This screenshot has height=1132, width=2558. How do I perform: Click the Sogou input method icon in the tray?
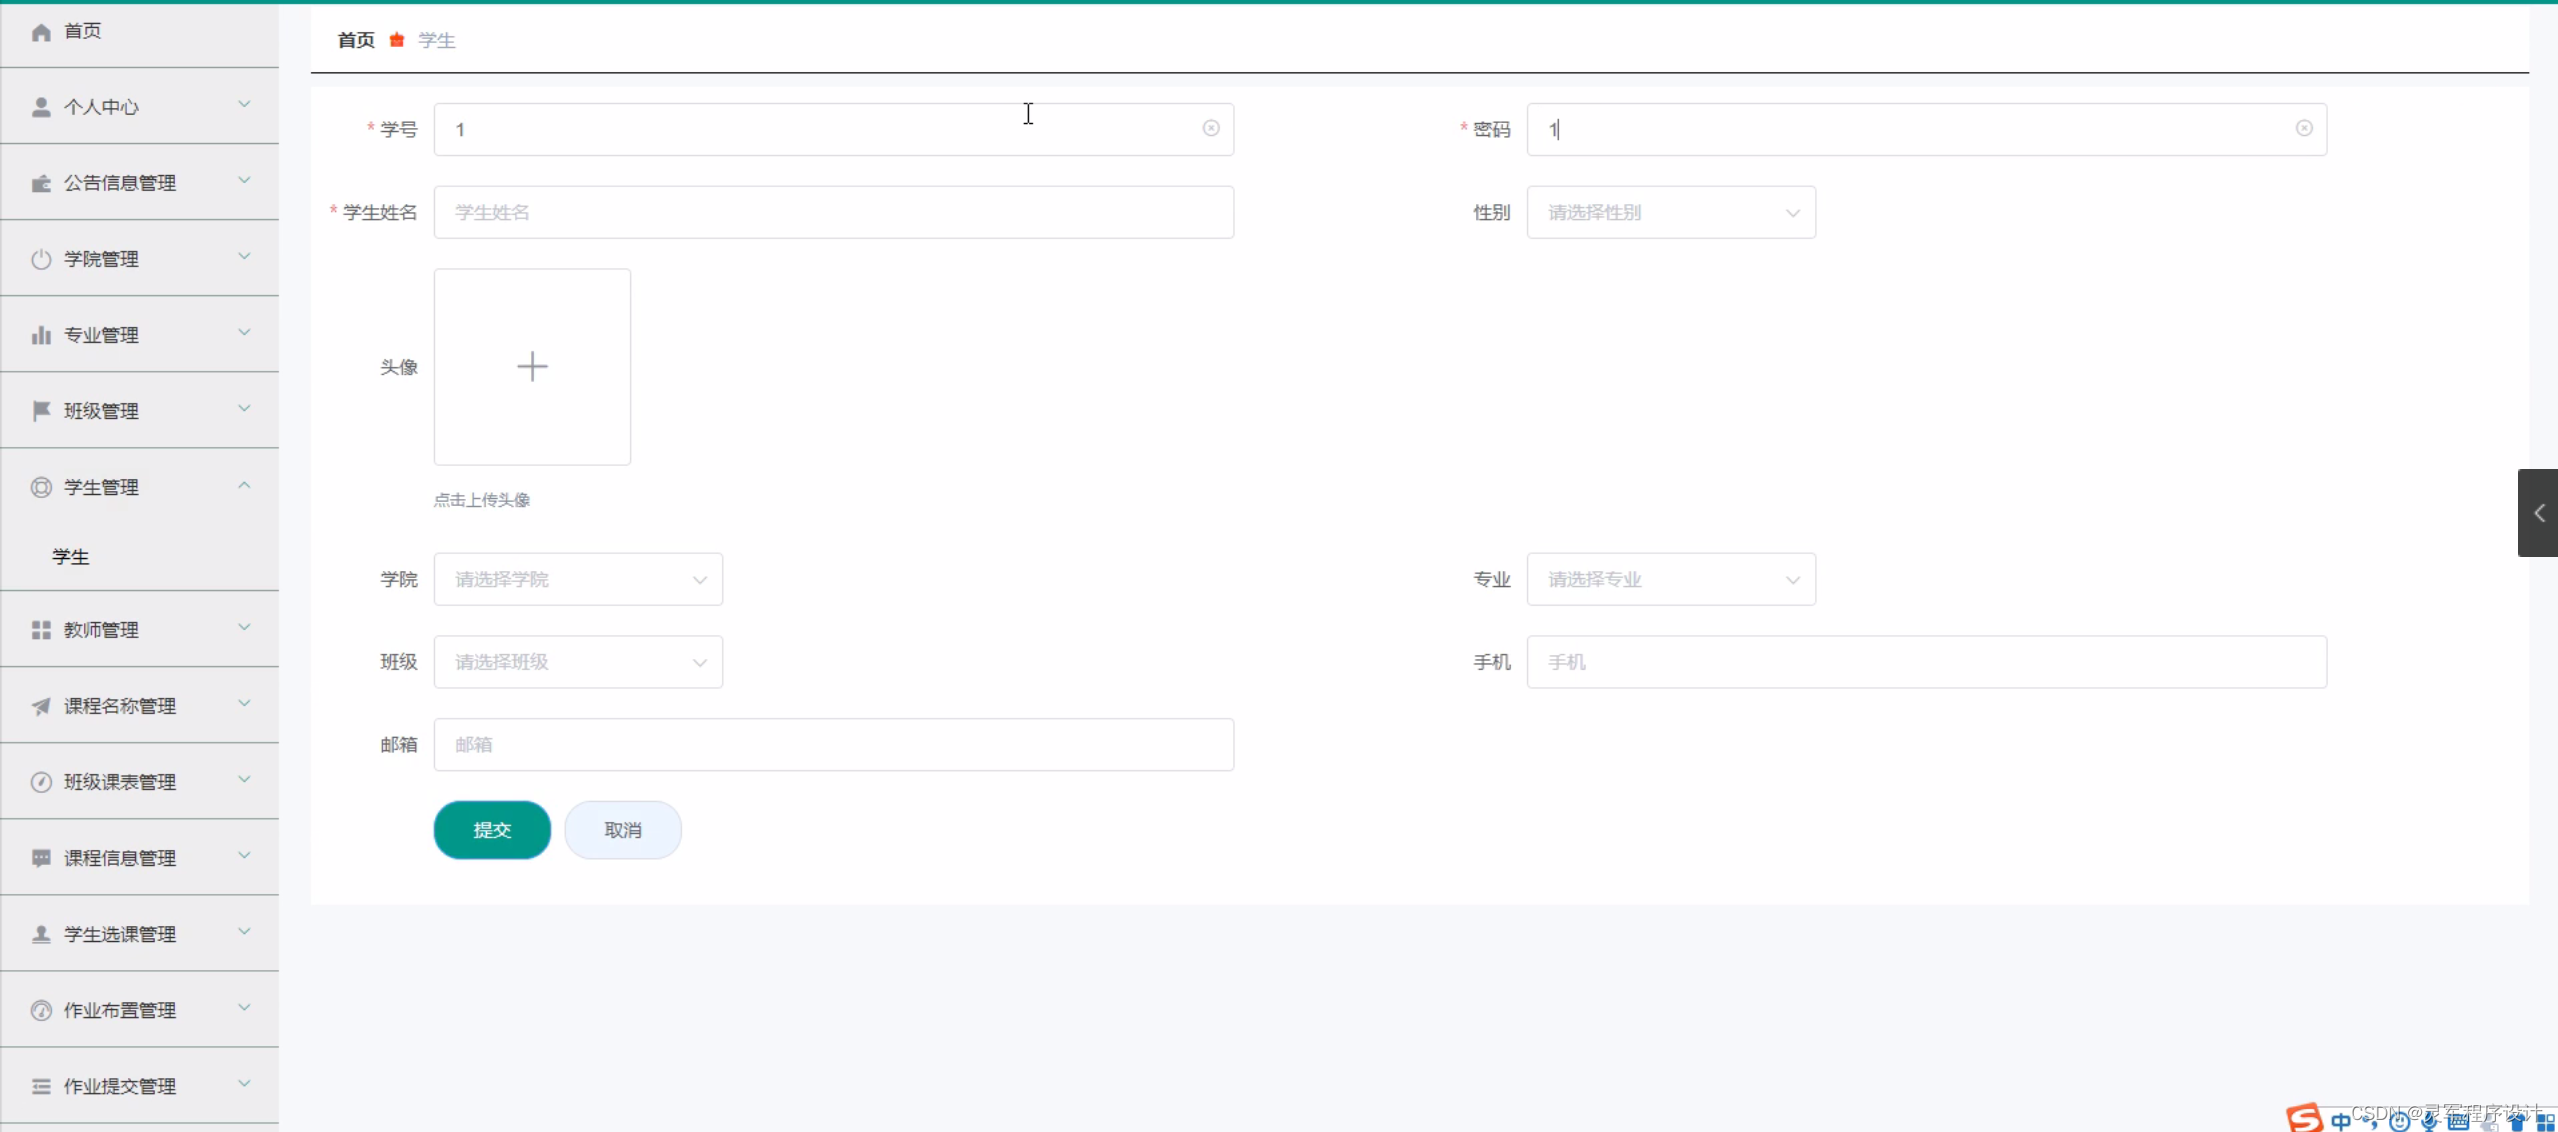tap(2304, 1118)
